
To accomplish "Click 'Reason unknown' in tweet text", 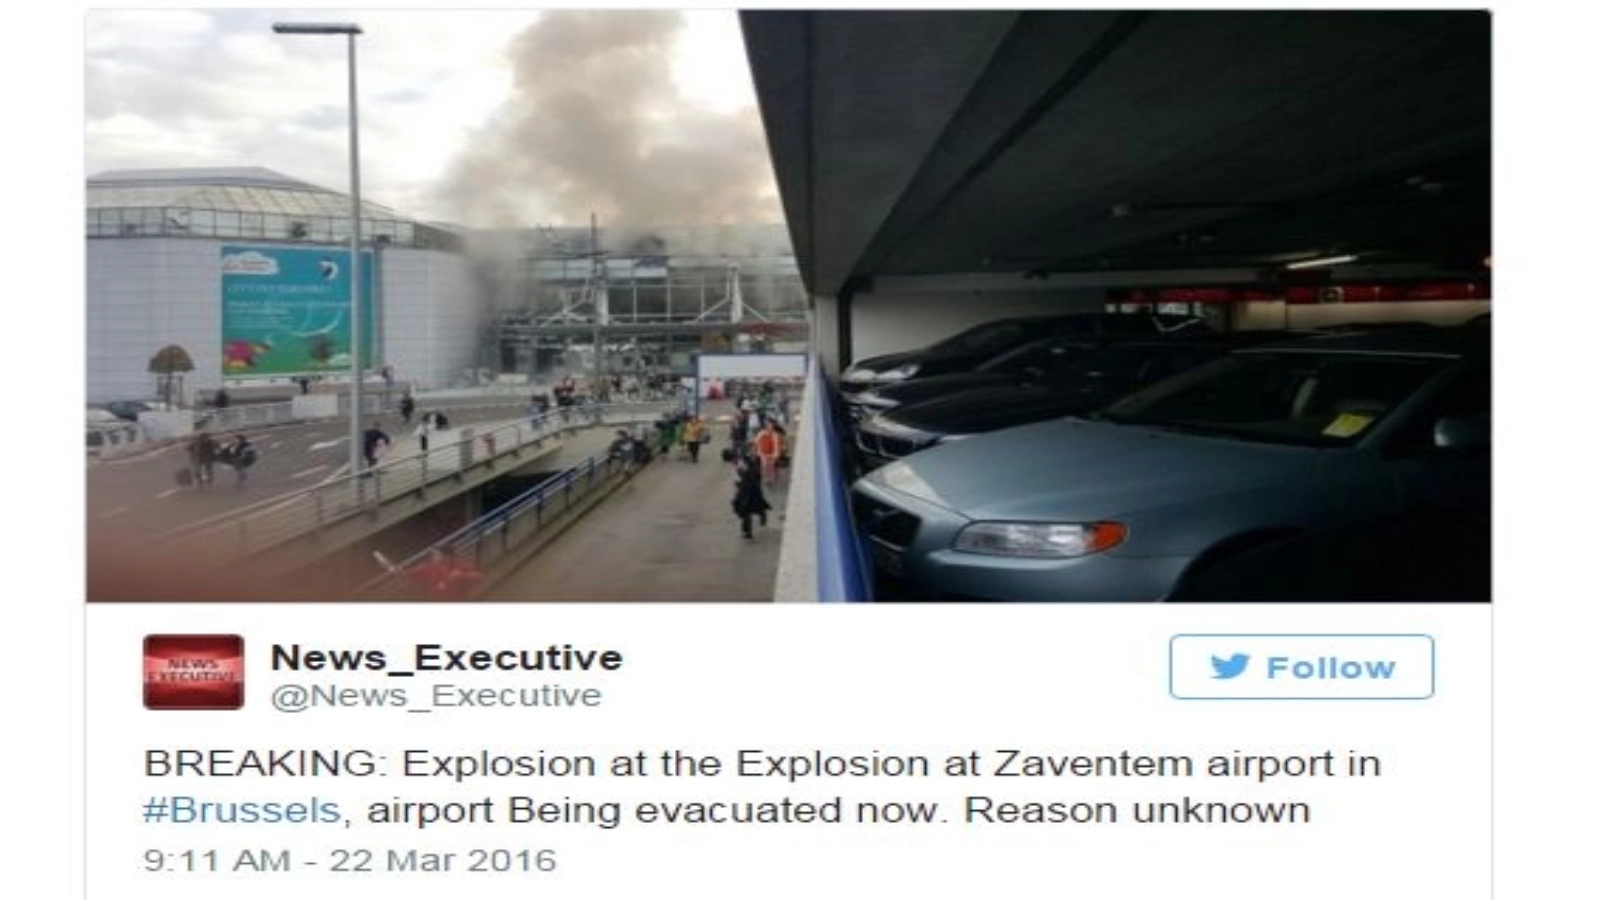I will (1137, 809).
